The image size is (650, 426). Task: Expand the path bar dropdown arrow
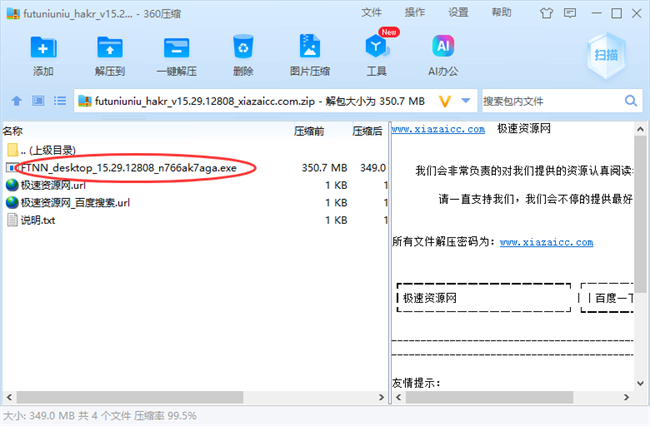point(466,101)
